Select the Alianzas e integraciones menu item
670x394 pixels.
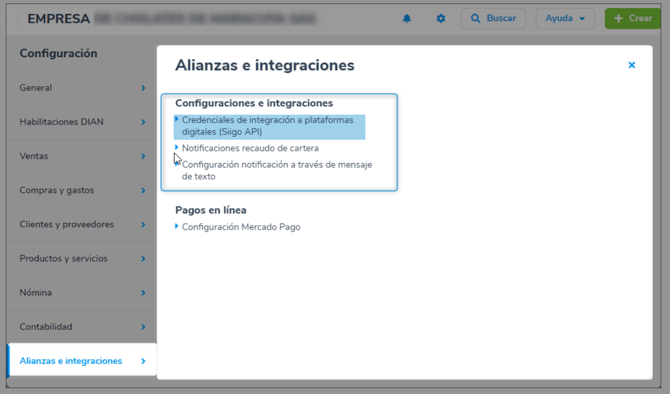[x=82, y=360]
